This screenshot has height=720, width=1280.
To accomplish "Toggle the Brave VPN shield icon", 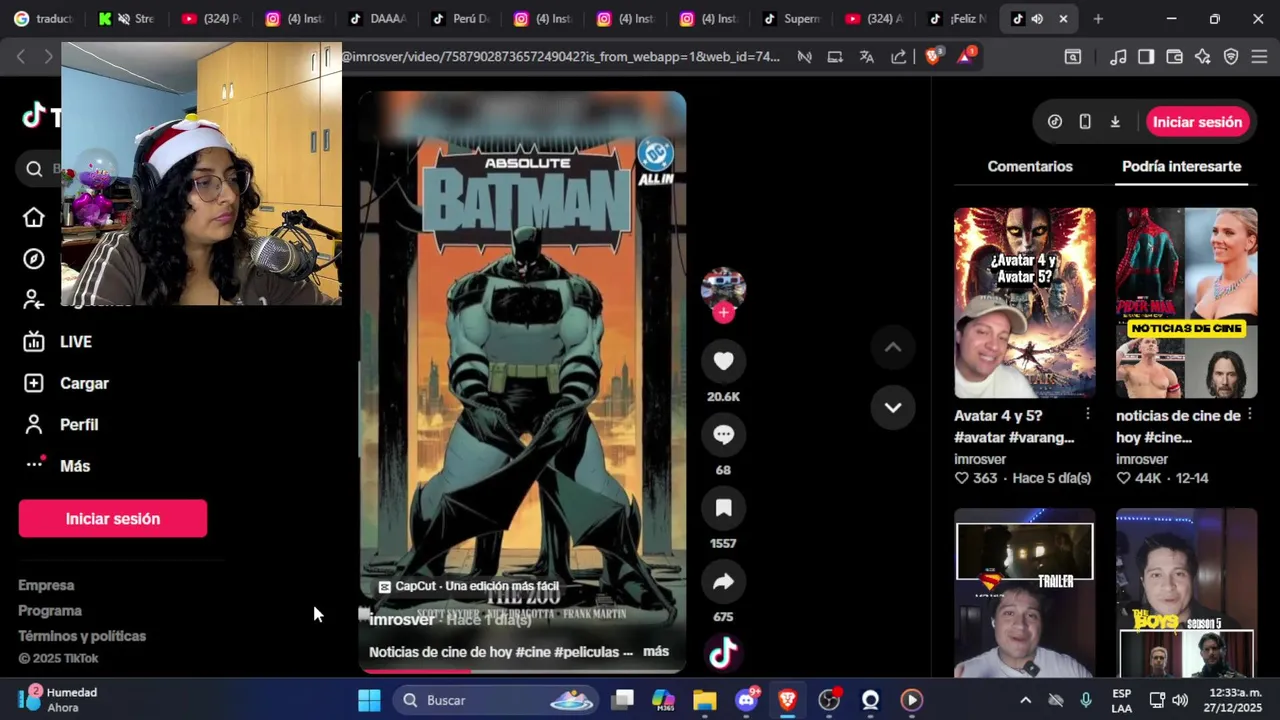I will [x=1231, y=57].
